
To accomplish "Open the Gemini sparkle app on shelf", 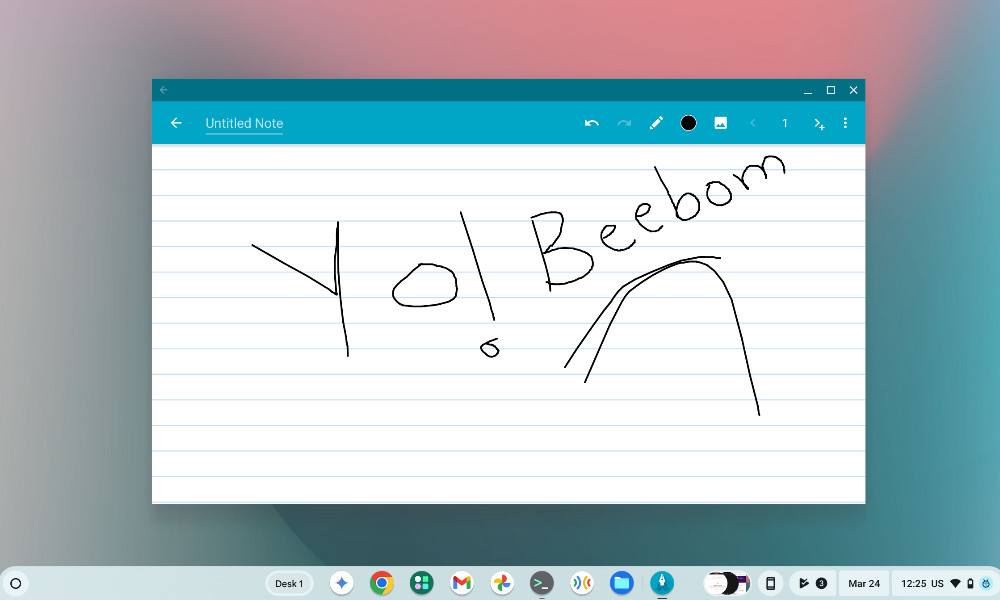I will [x=342, y=583].
